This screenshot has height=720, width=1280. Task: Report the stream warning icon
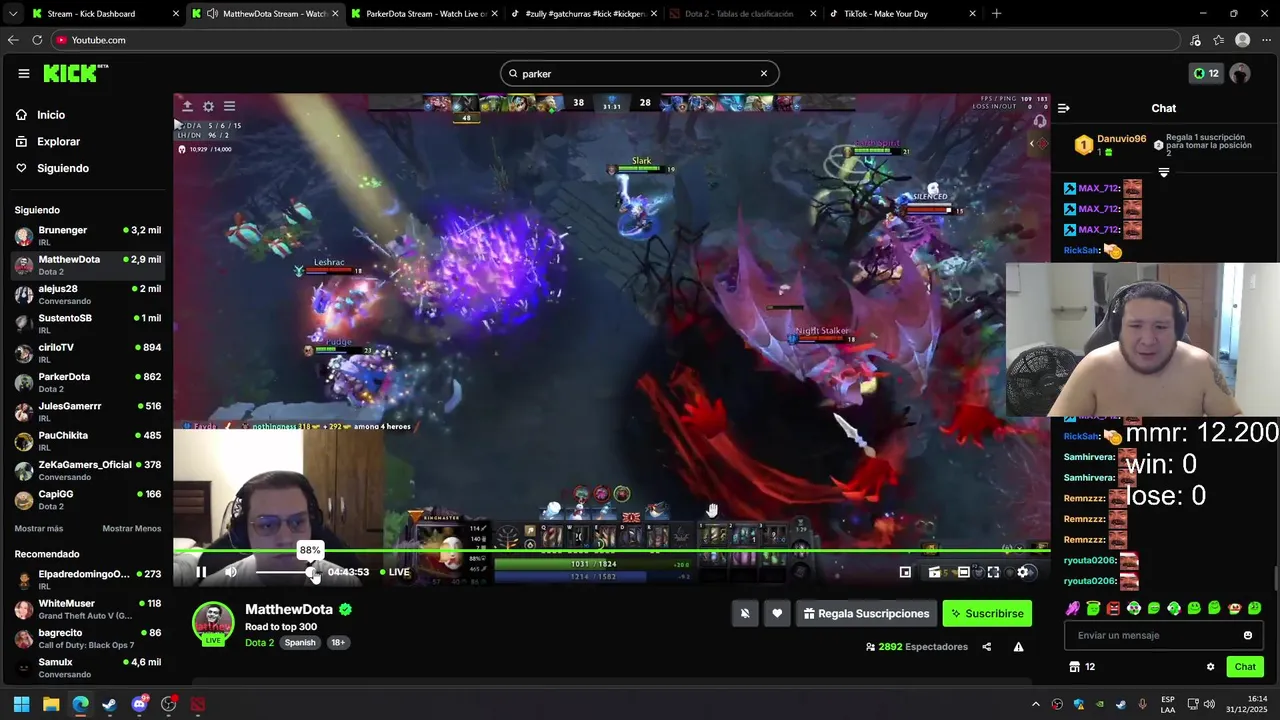point(1018,647)
